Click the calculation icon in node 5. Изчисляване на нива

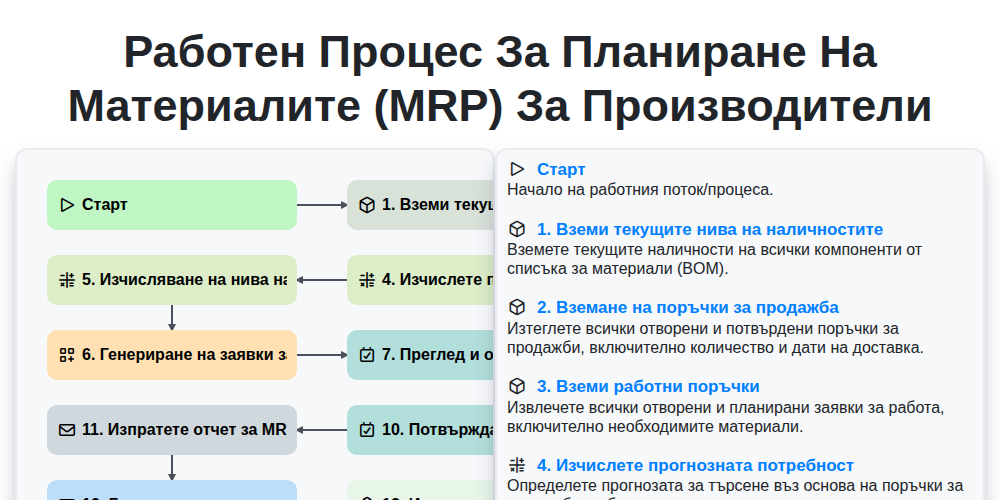[67, 280]
